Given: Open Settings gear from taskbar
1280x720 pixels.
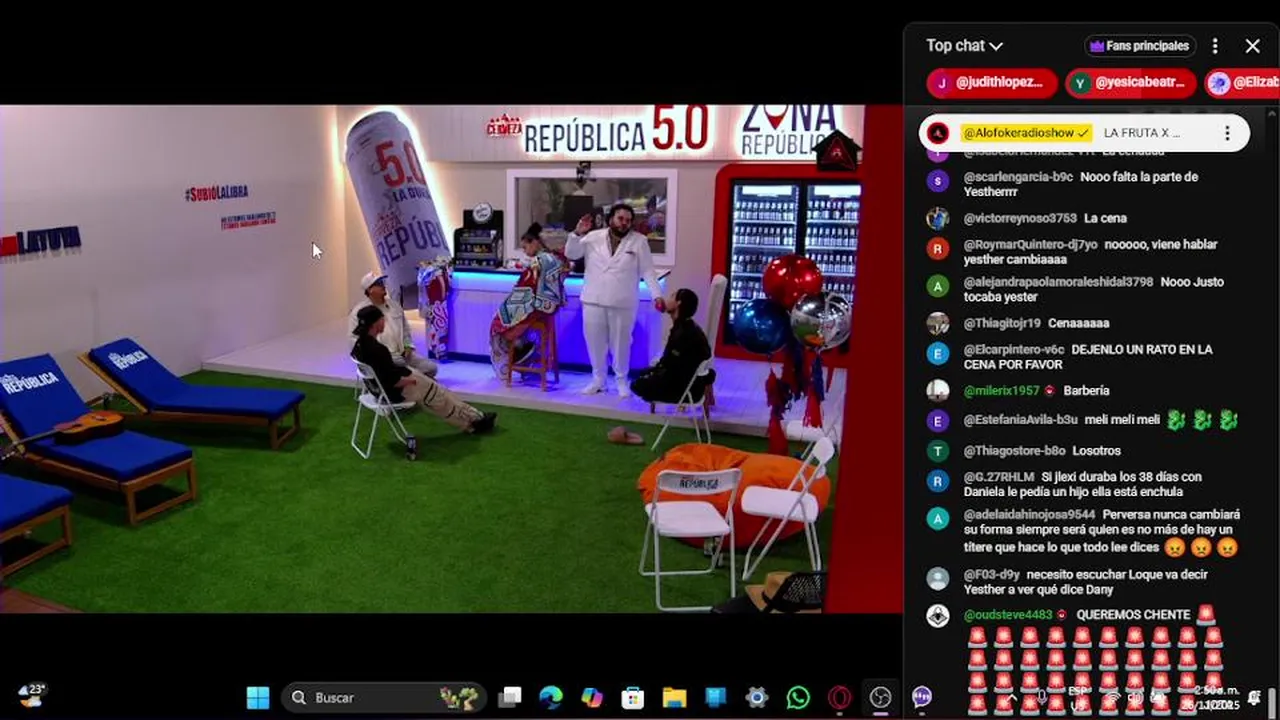Looking at the screenshot, I should (x=756, y=697).
